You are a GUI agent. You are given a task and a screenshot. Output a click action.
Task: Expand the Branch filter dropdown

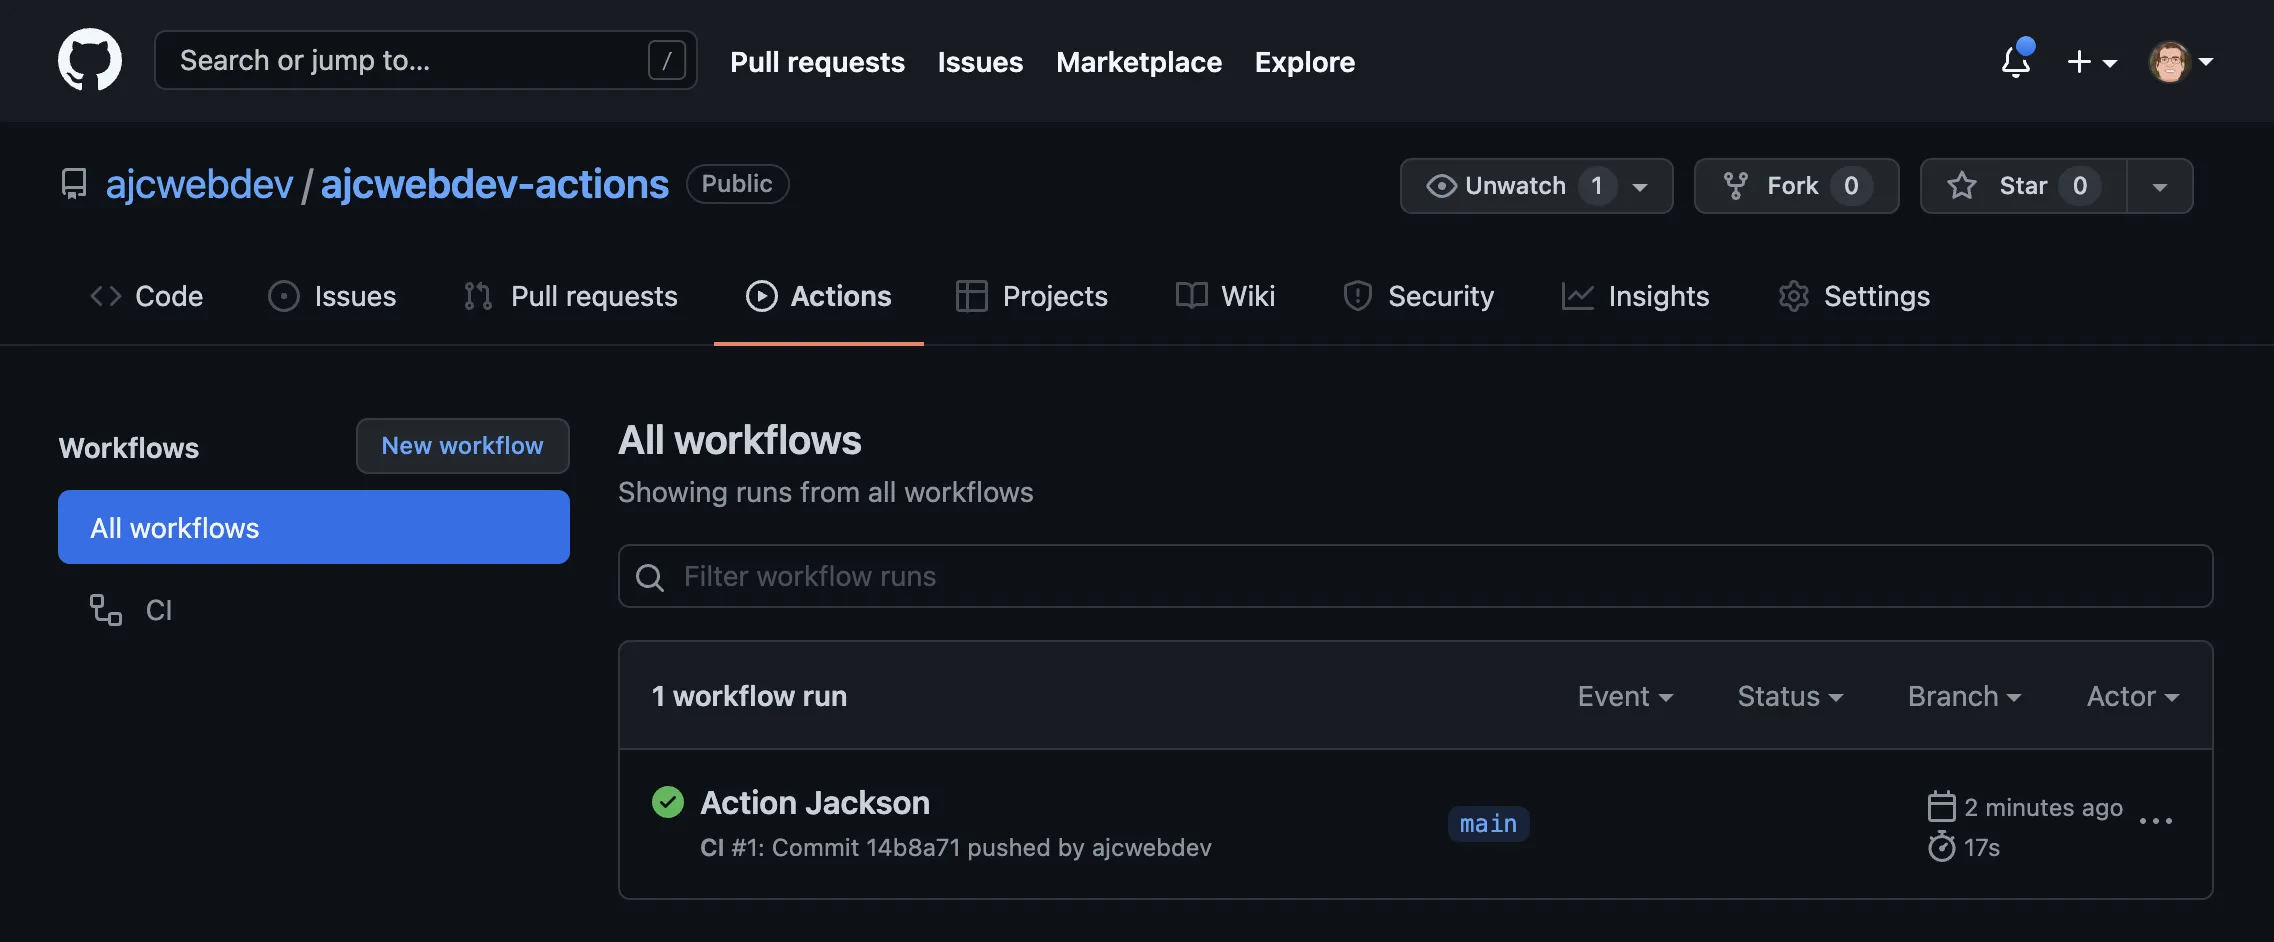pos(1963,696)
